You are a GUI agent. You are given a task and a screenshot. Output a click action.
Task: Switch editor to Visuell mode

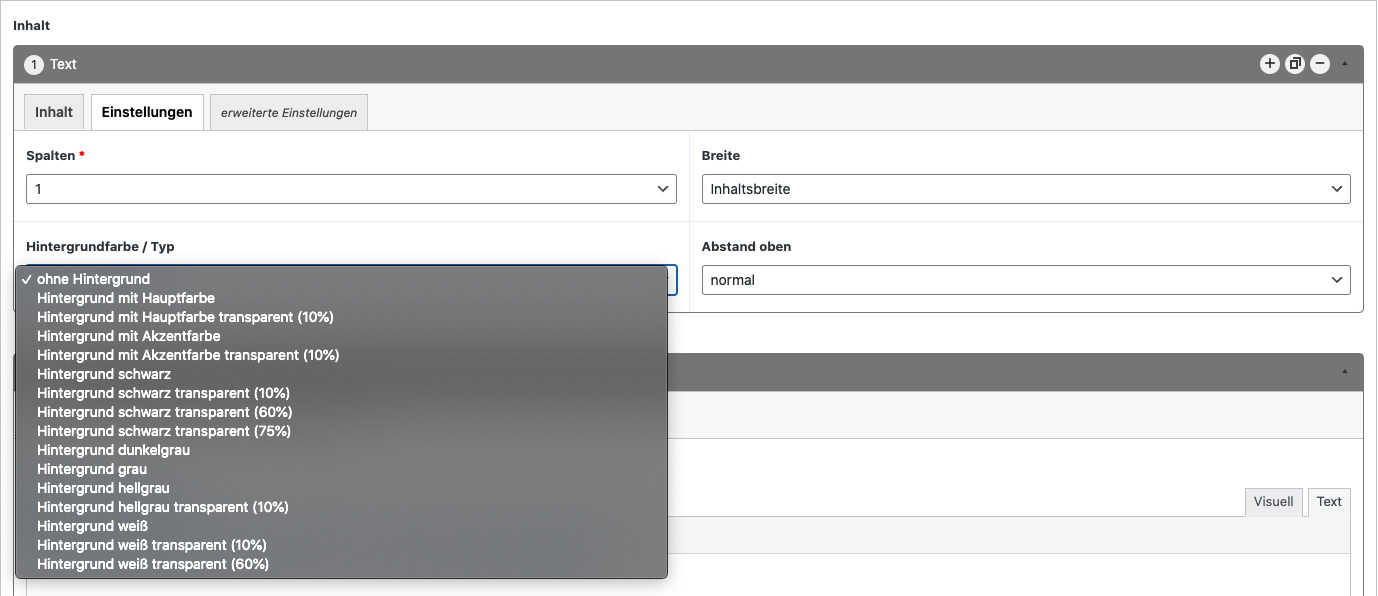click(x=1273, y=502)
